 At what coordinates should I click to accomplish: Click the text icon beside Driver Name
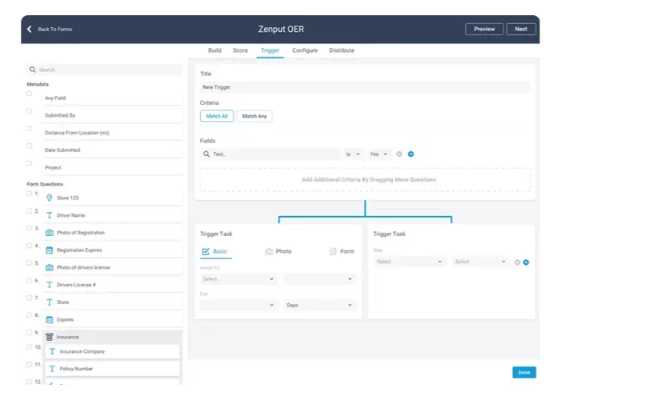point(49,215)
